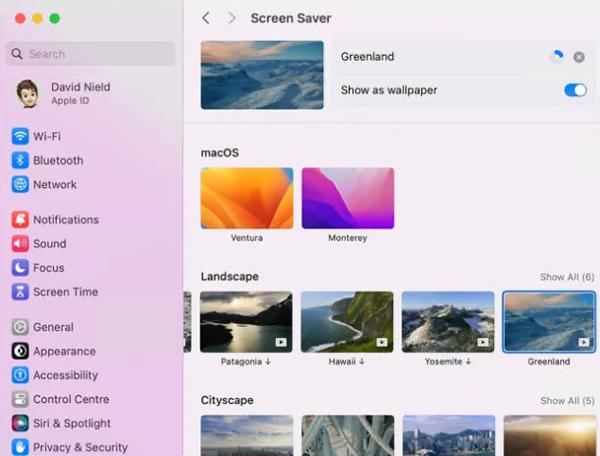Cancel the Greenland download with X button
The width and height of the screenshot is (600, 456).
[579, 57]
